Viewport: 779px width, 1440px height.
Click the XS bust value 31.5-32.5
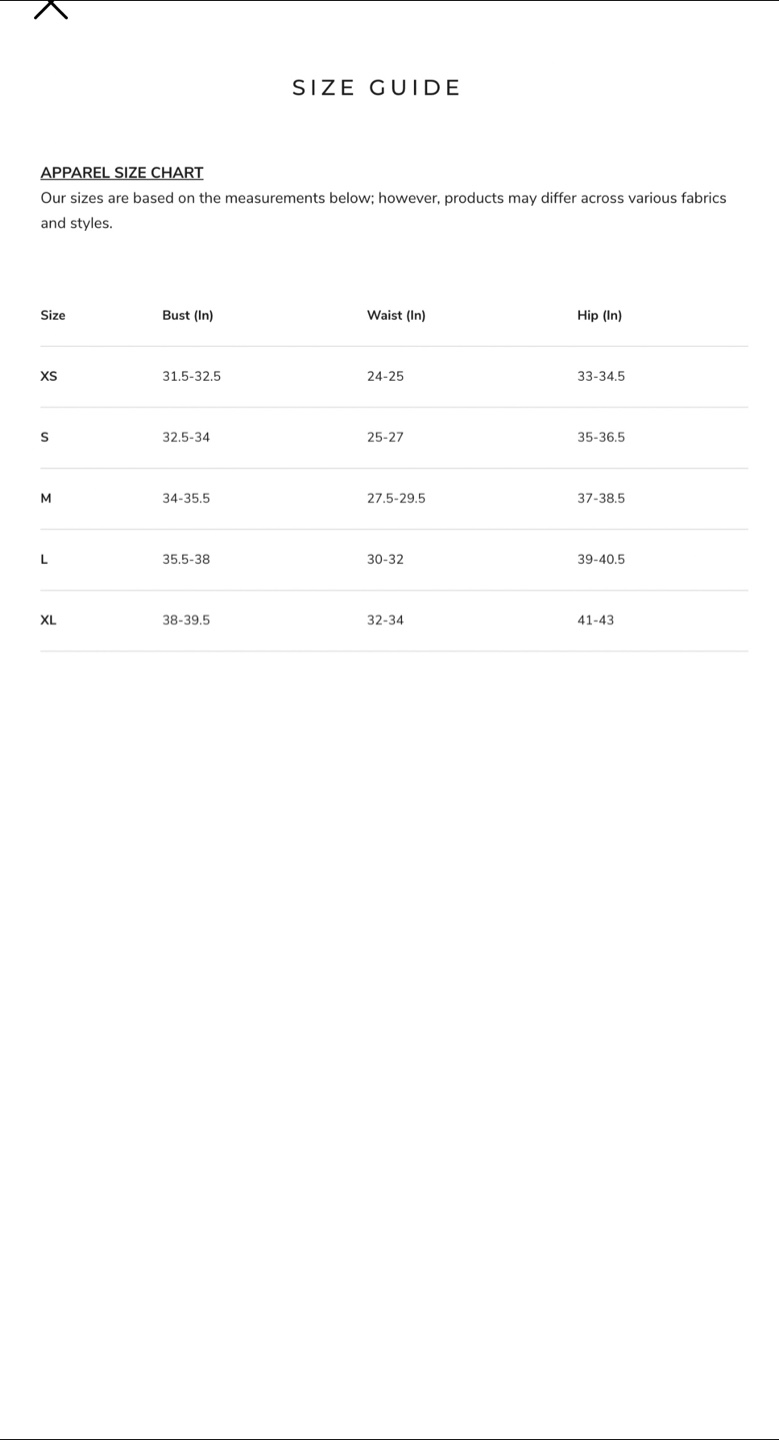(x=192, y=376)
